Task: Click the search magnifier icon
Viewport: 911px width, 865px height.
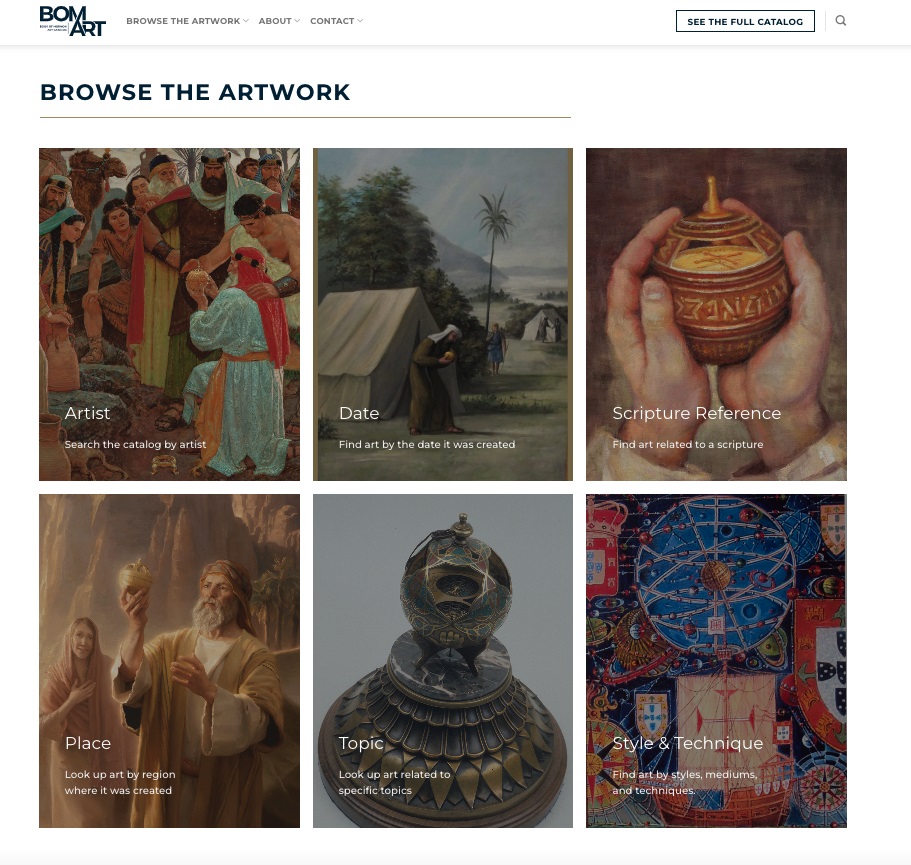Action: pyautogui.click(x=840, y=21)
